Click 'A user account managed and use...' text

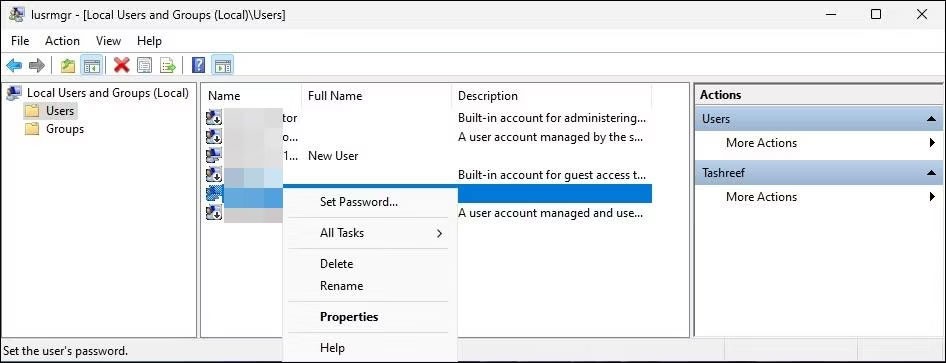click(550, 213)
